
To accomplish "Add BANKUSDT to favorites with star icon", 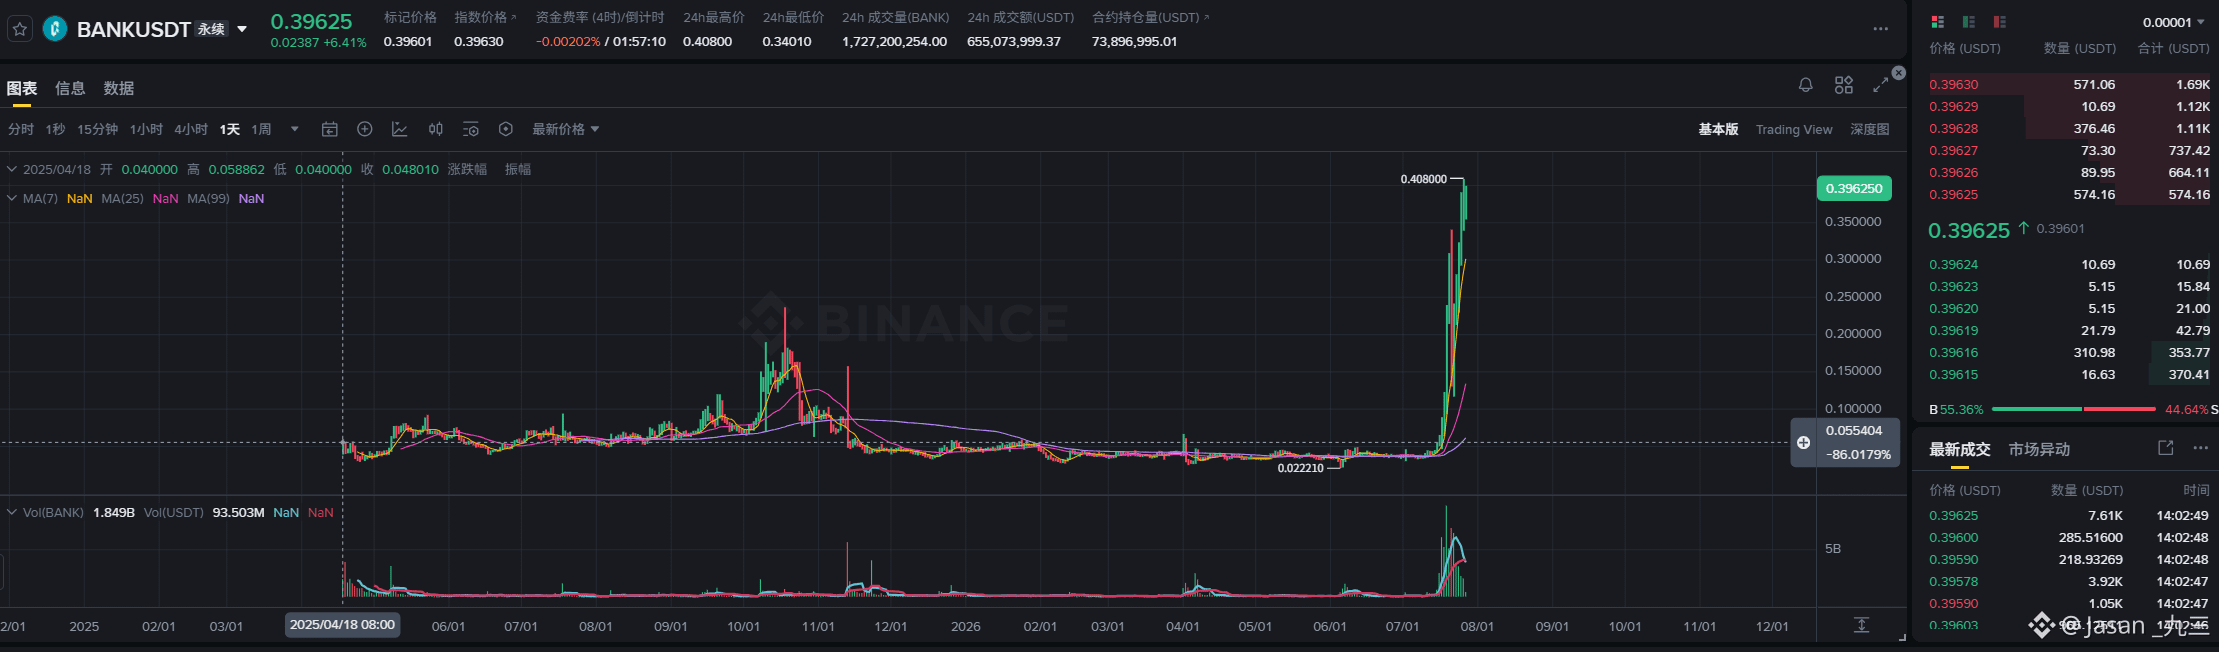I will coord(19,29).
